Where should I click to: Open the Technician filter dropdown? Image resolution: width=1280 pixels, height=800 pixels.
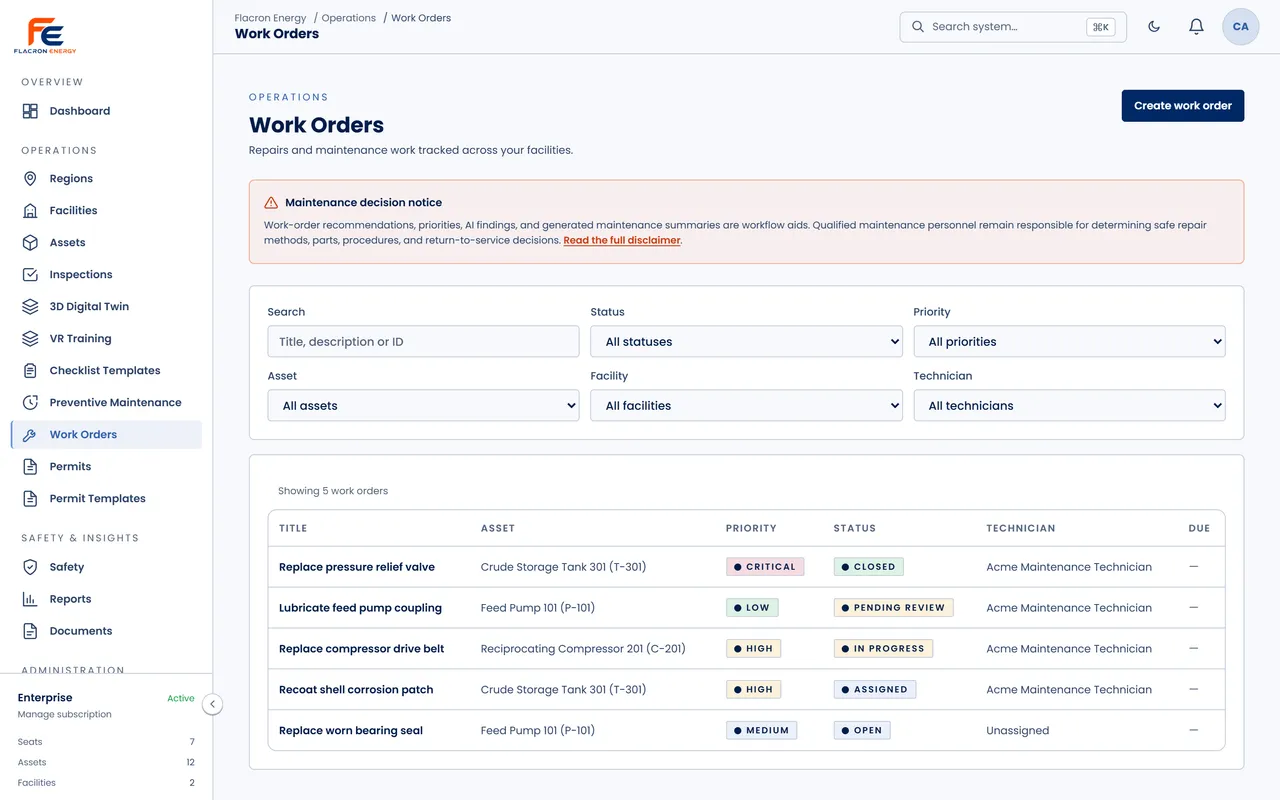(x=1069, y=406)
